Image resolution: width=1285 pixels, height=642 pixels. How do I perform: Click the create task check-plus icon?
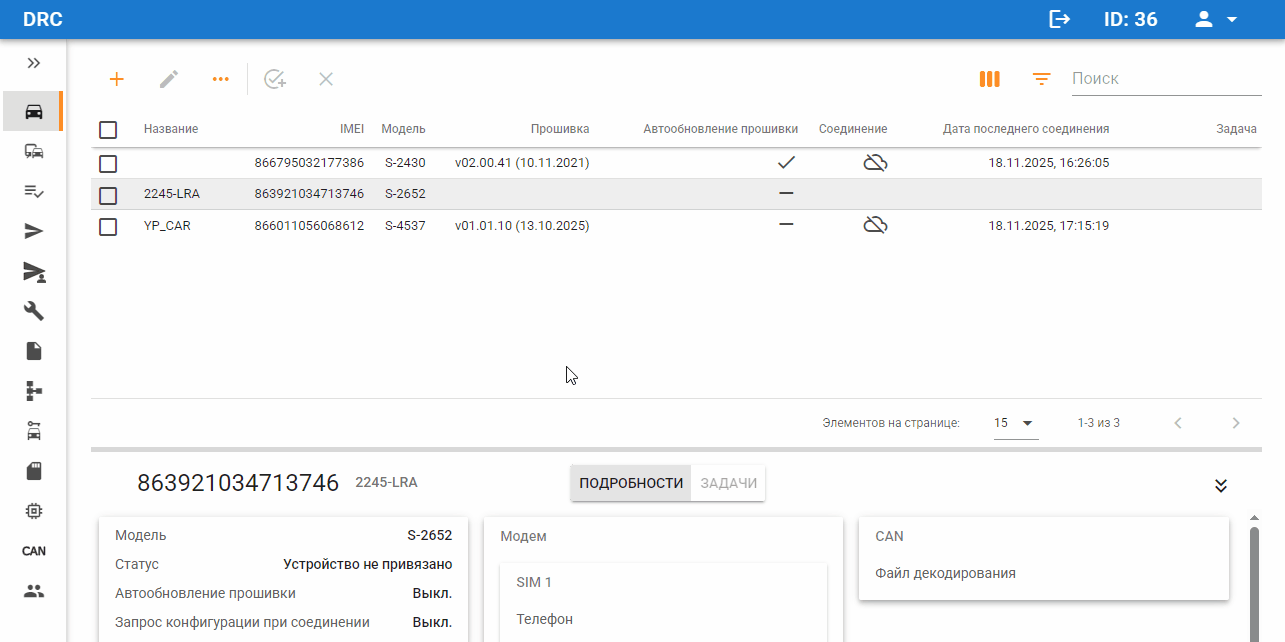pyautogui.click(x=275, y=78)
